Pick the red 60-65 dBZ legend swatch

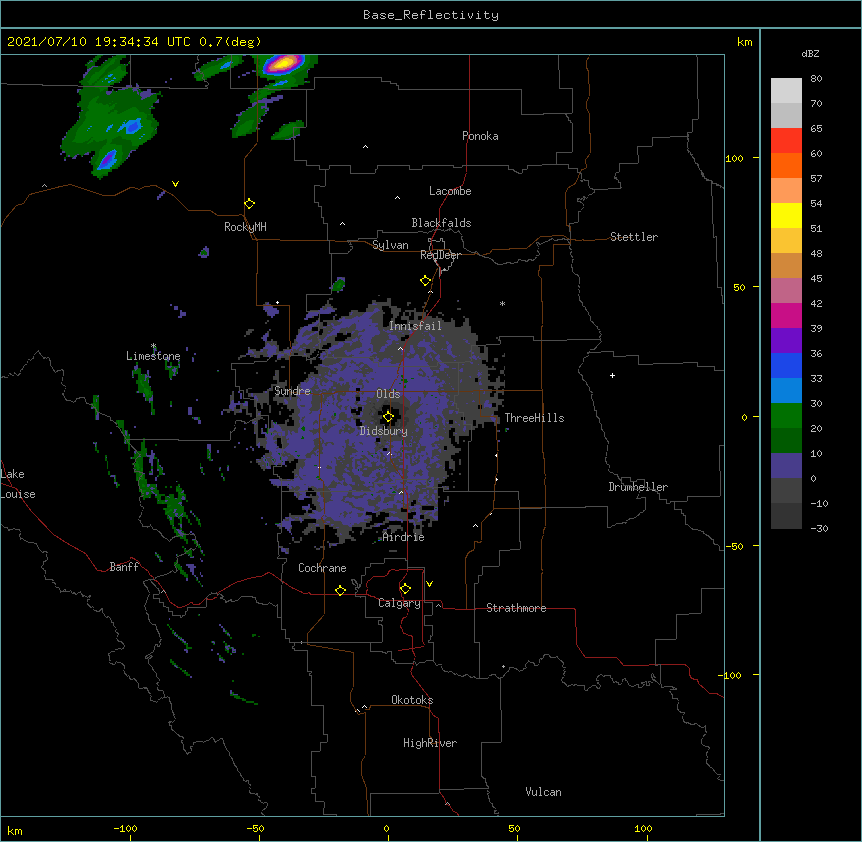(x=786, y=141)
